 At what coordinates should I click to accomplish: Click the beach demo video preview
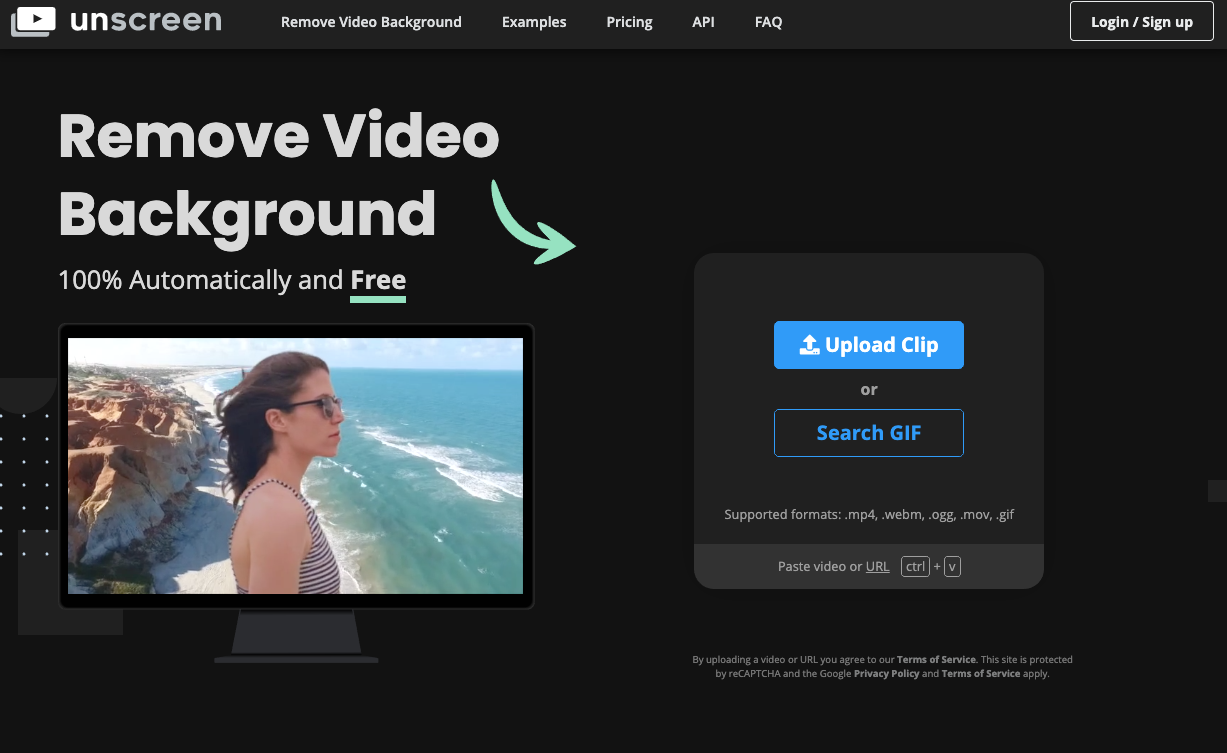(295, 466)
